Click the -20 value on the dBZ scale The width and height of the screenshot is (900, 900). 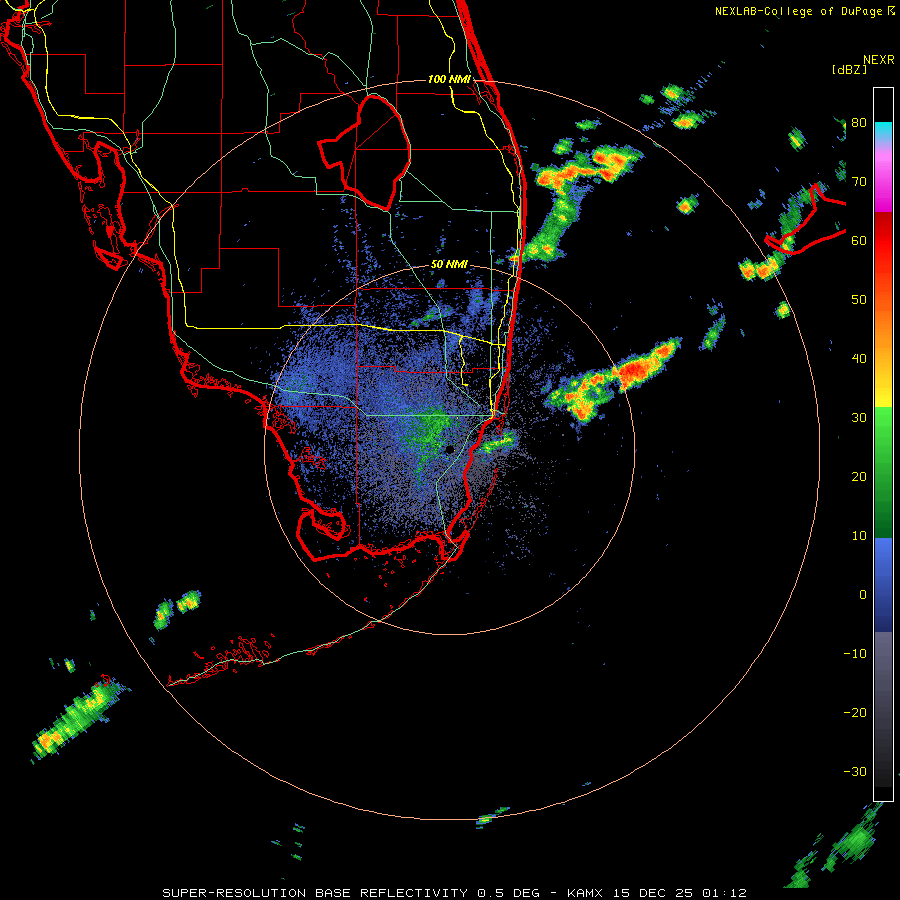(855, 713)
